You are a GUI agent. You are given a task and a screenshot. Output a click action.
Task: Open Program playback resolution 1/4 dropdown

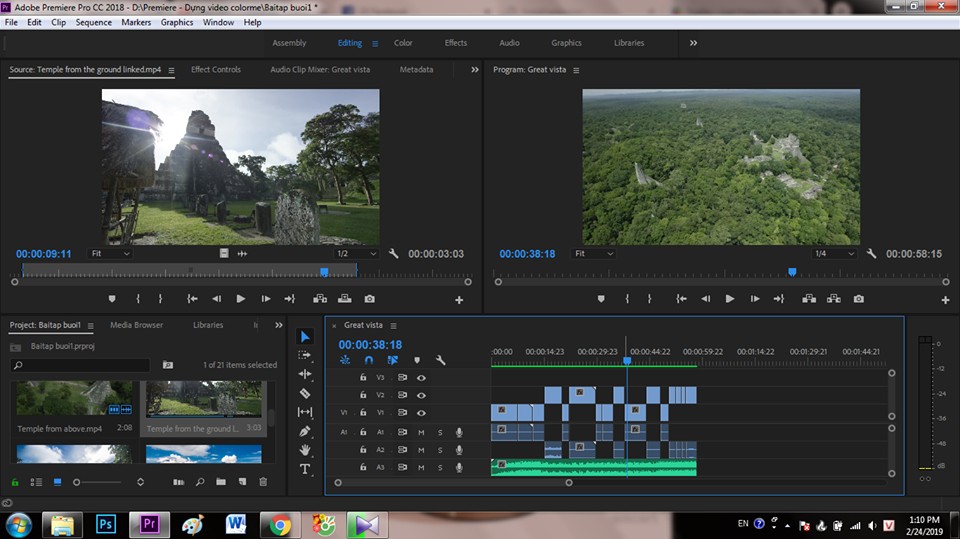[834, 254]
